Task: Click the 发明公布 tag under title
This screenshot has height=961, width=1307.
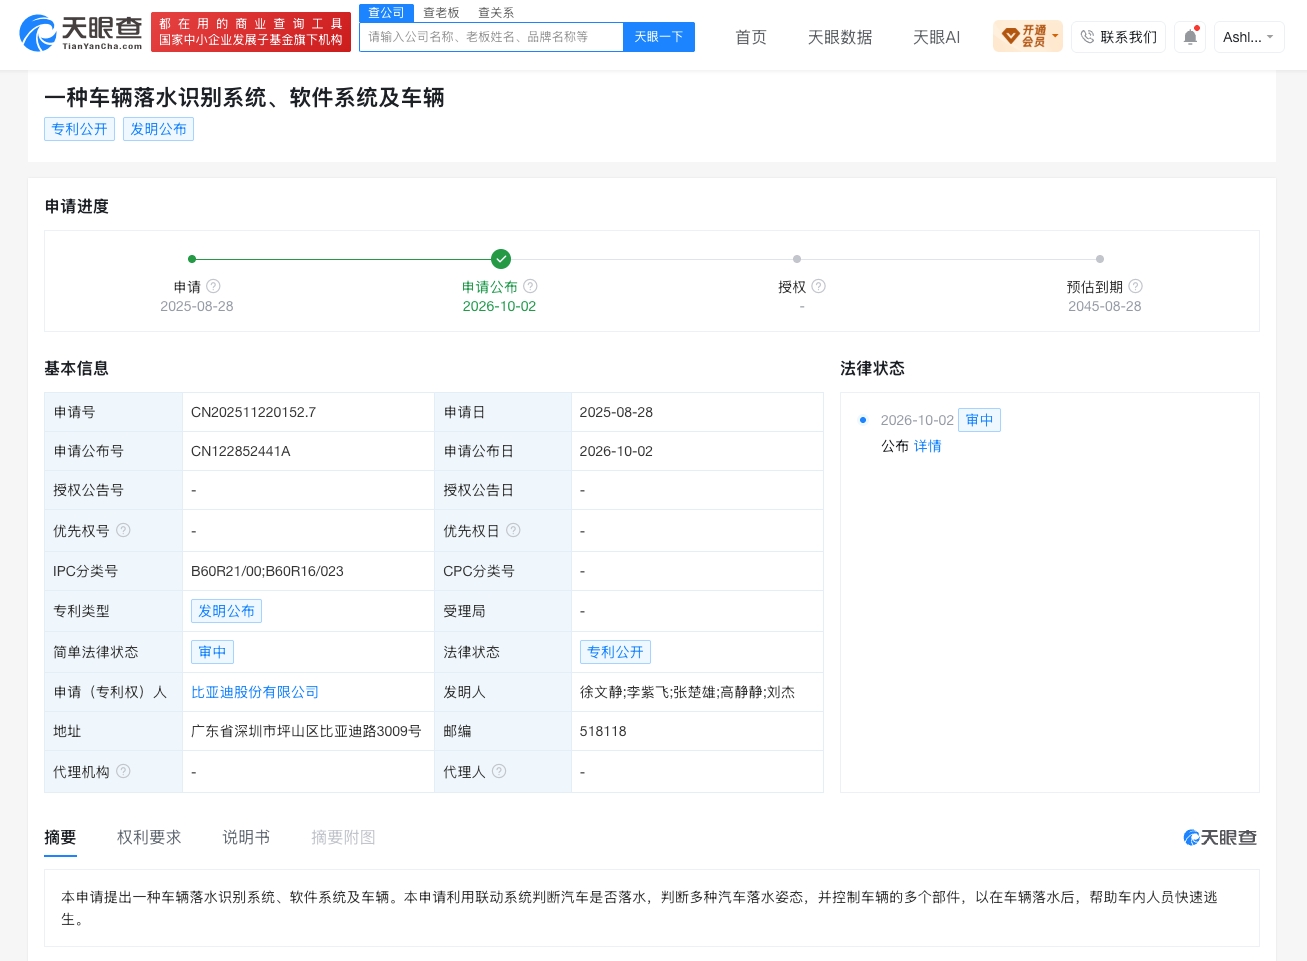Action: click(x=158, y=129)
